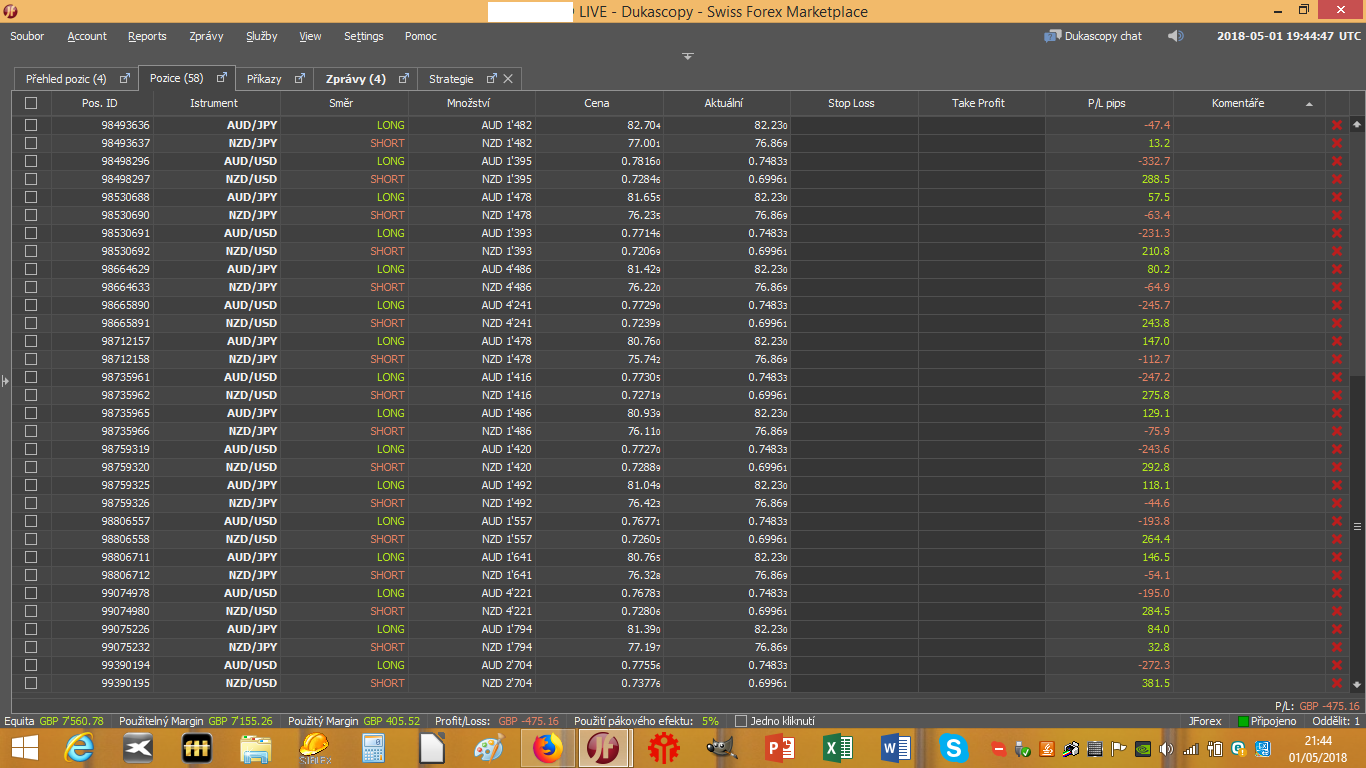Mute sound with the speaker icon
Viewport: 1366px width, 768px height.
1175,36
